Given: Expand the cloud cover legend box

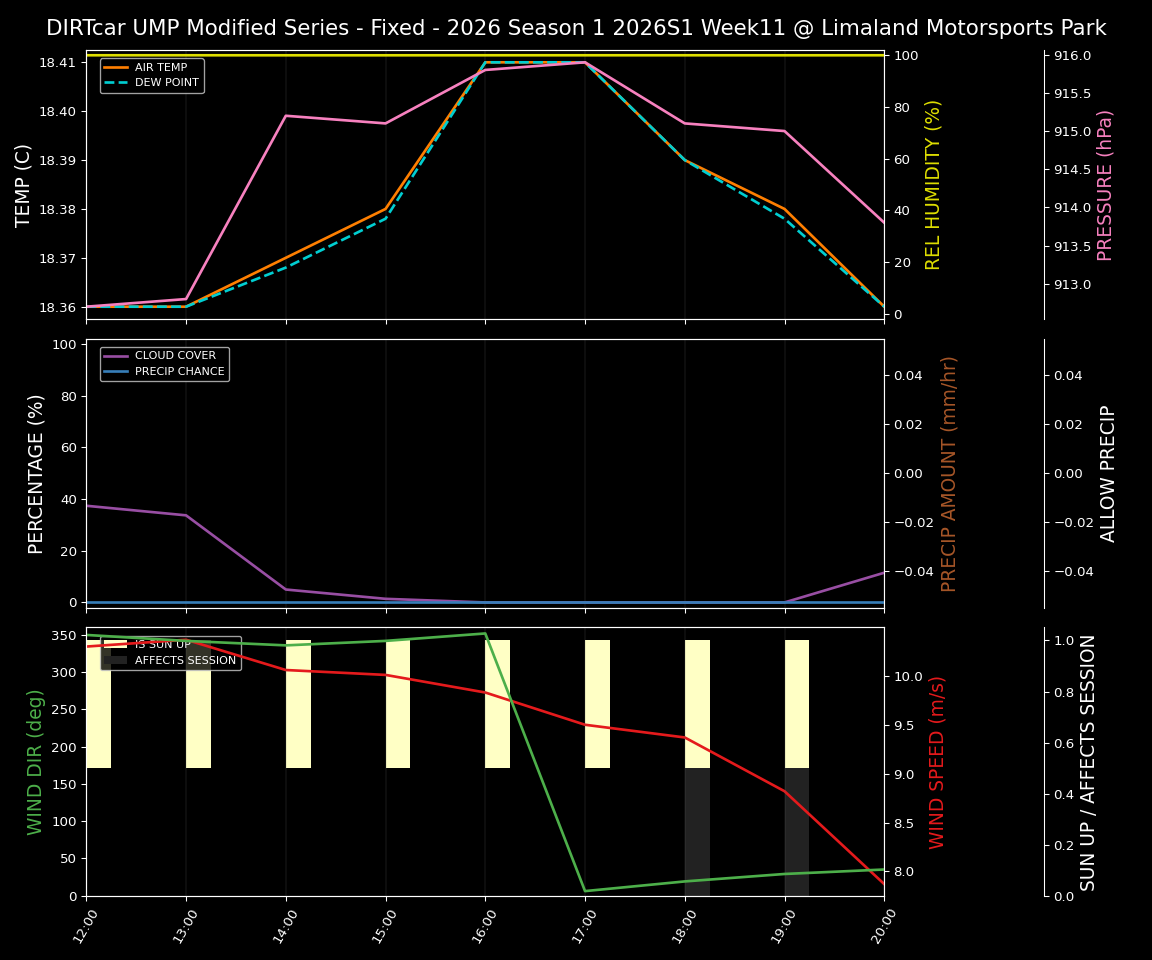Looking at the screenshot, I should pos(165,362).
